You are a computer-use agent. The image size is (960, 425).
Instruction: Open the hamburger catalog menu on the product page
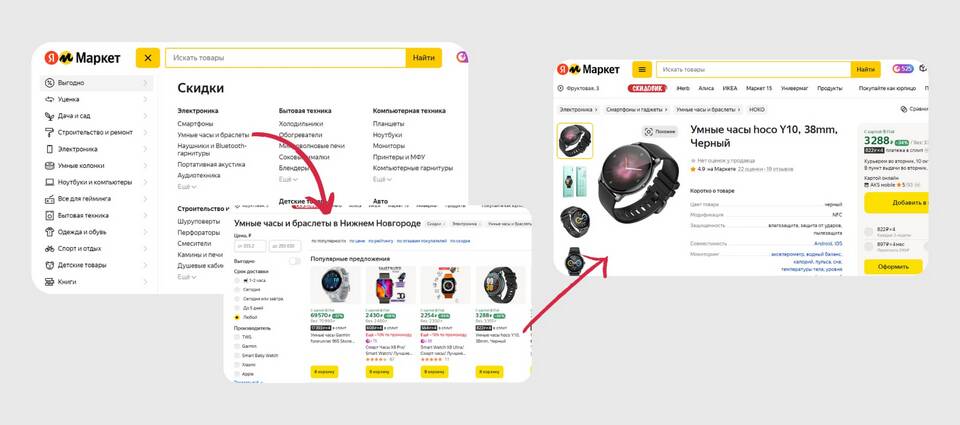pos(642,69)
